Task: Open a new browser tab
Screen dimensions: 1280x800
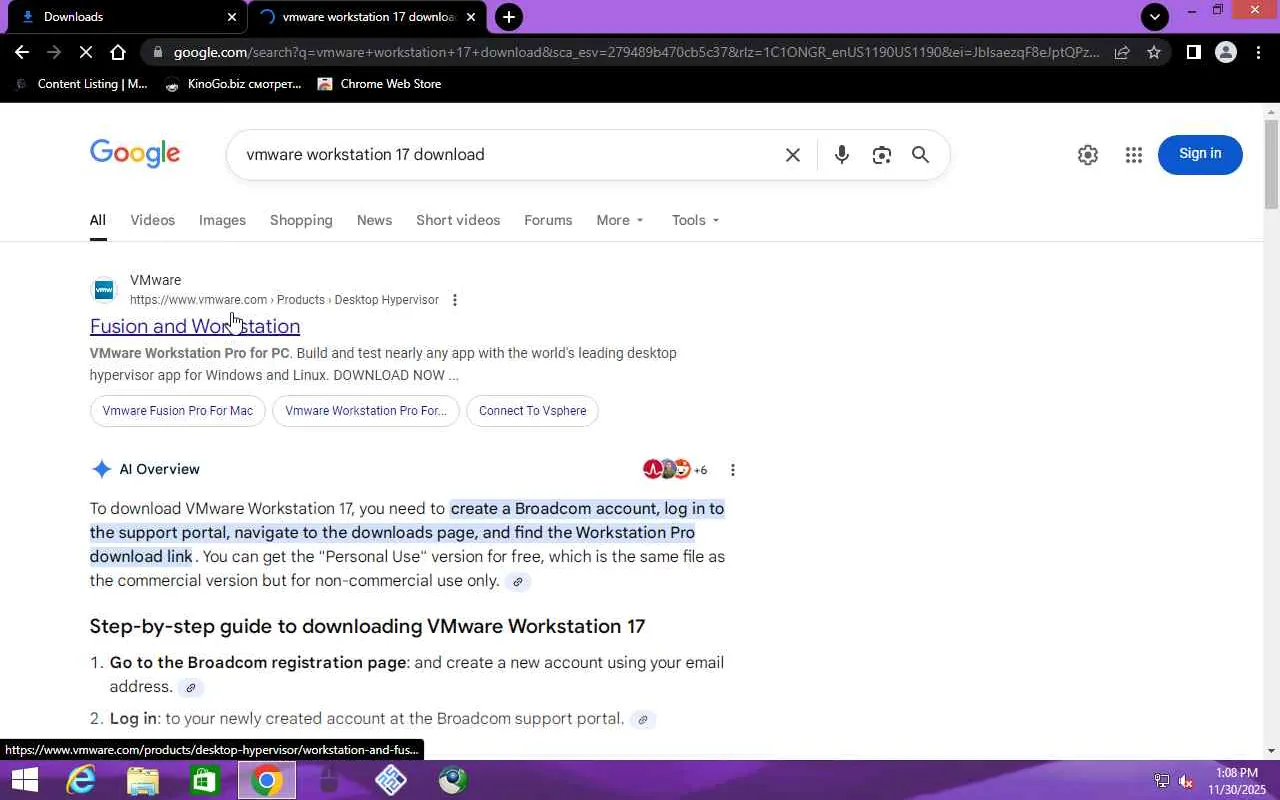Action: [x=509, y=16]
